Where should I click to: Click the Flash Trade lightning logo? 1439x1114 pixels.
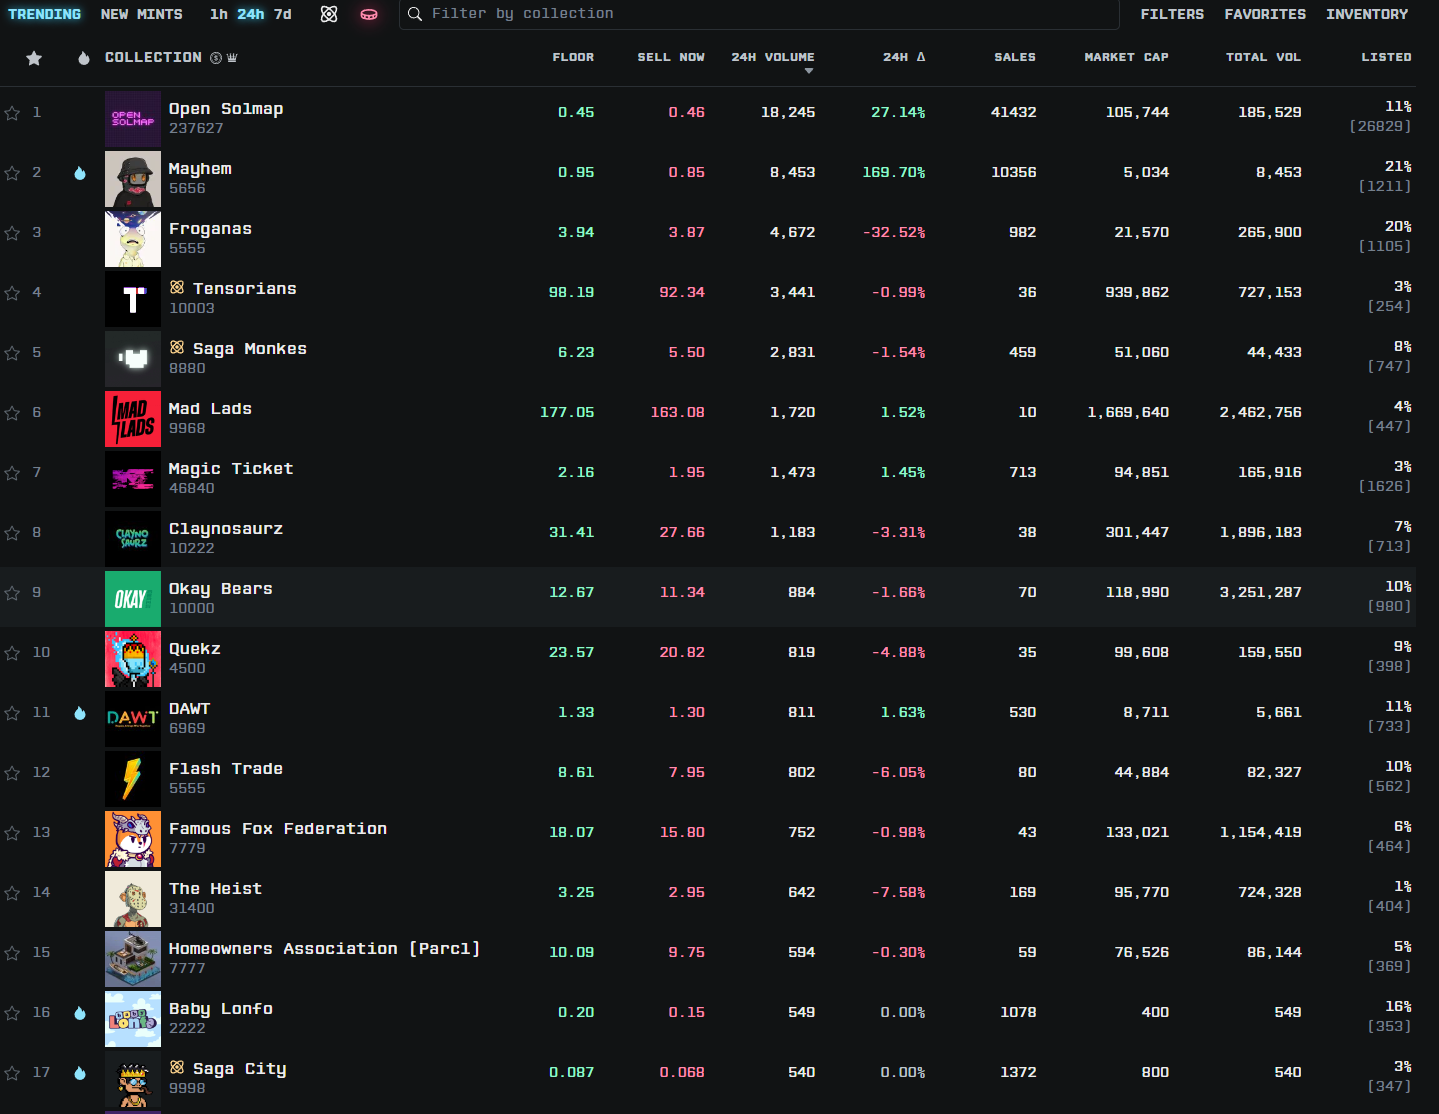tap(133, 779)
